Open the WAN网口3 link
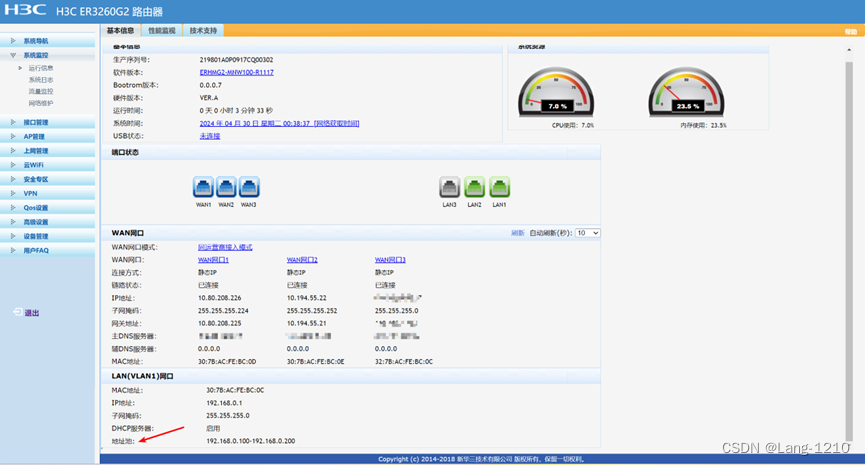 coord(391,260)
